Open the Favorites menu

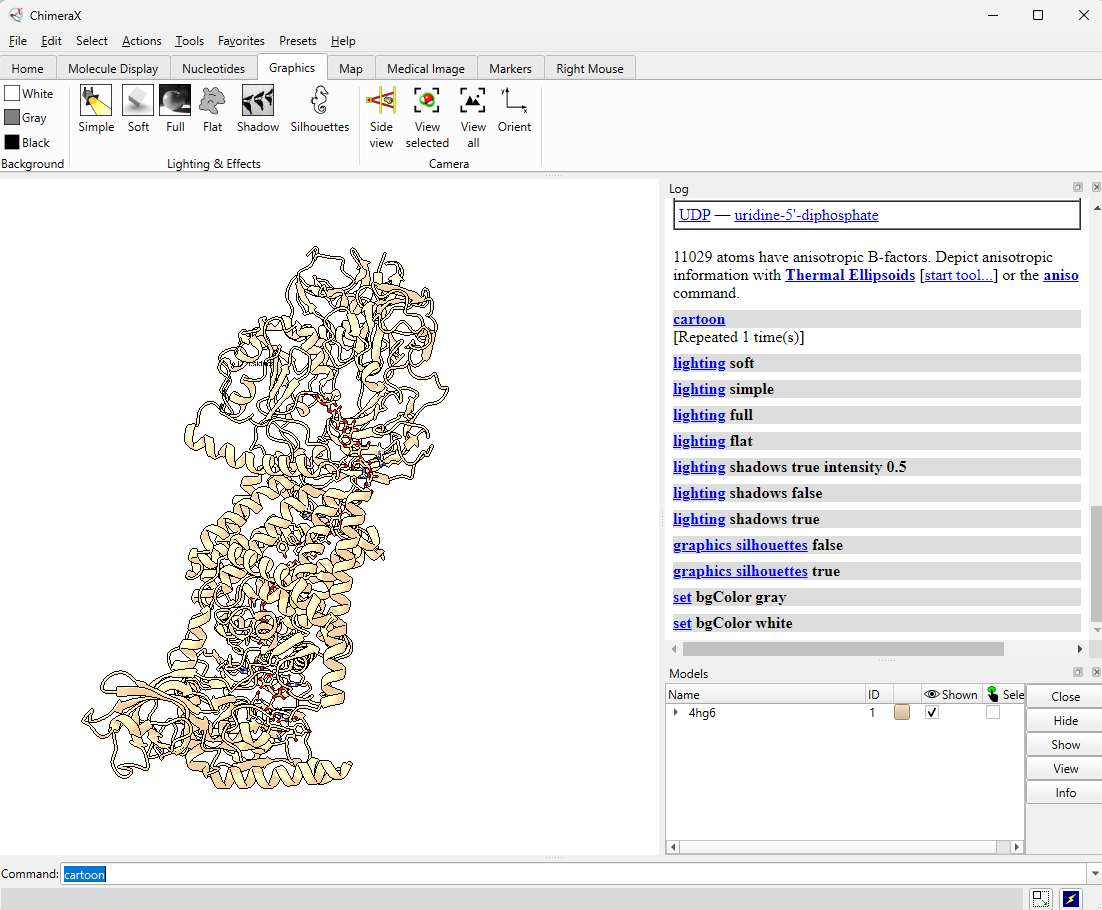(x=241, y=41)
